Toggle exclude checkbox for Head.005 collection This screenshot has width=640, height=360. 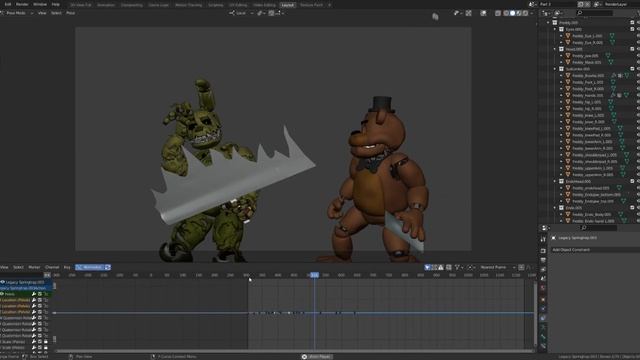[632, 49]
